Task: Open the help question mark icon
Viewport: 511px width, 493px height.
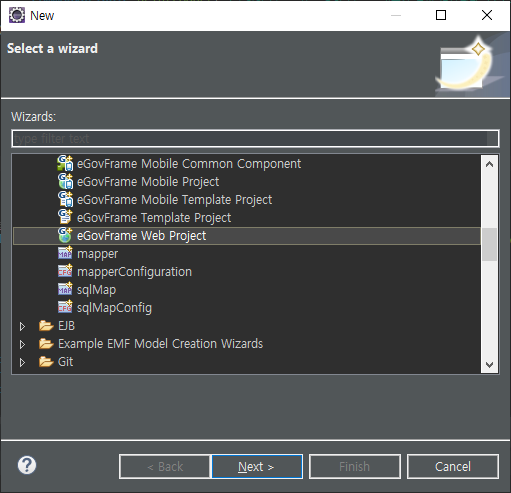Action: (27, 465)
